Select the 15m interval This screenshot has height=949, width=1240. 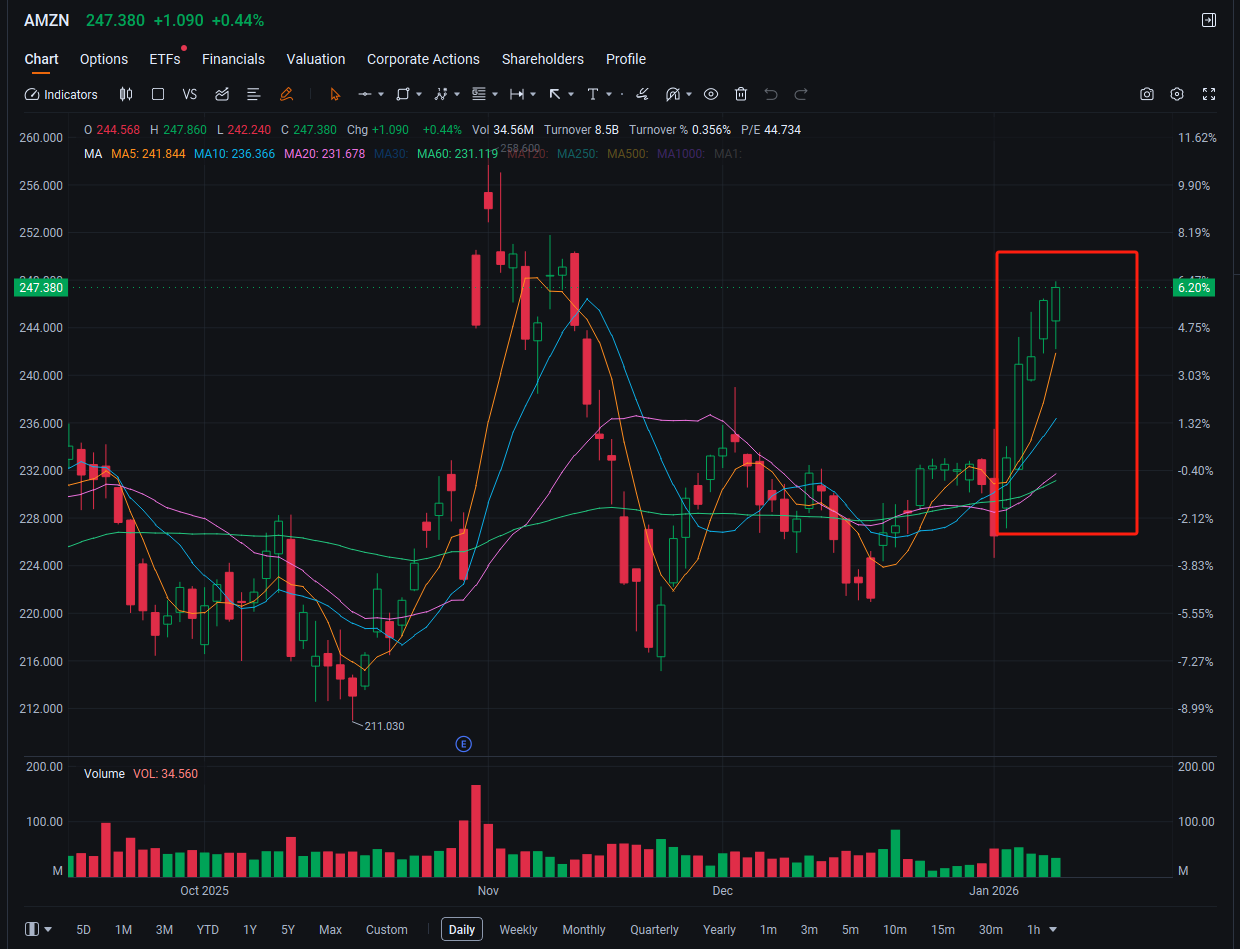pos(942,930)
